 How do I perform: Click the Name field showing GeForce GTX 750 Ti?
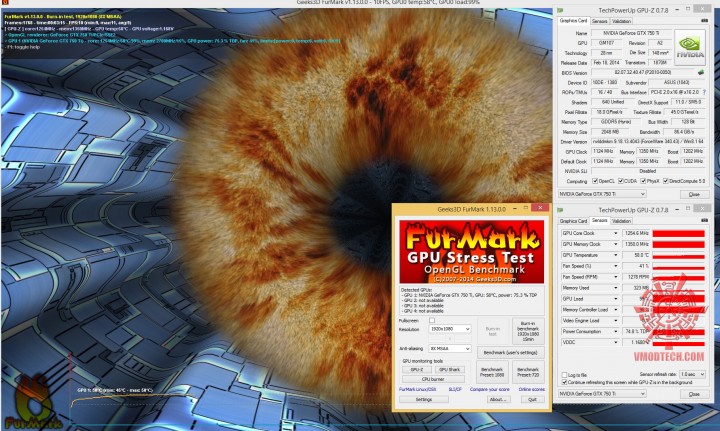click(631, 33)
